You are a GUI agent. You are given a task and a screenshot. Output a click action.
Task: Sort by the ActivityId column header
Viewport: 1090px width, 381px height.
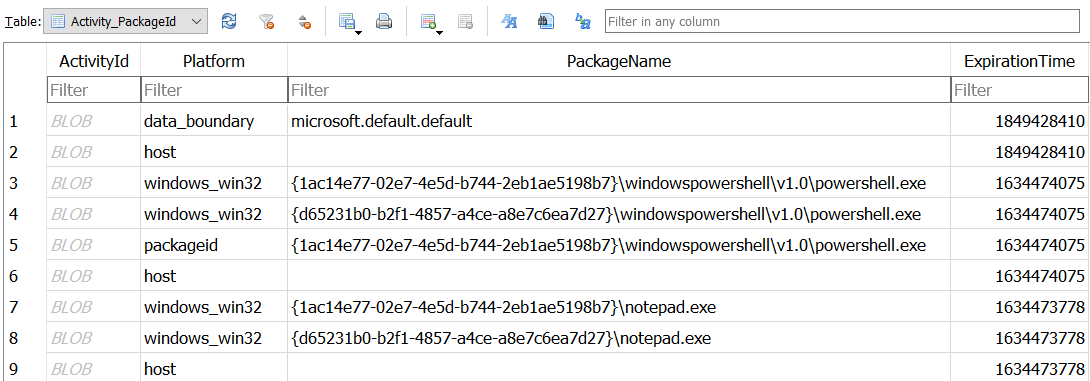94,61
